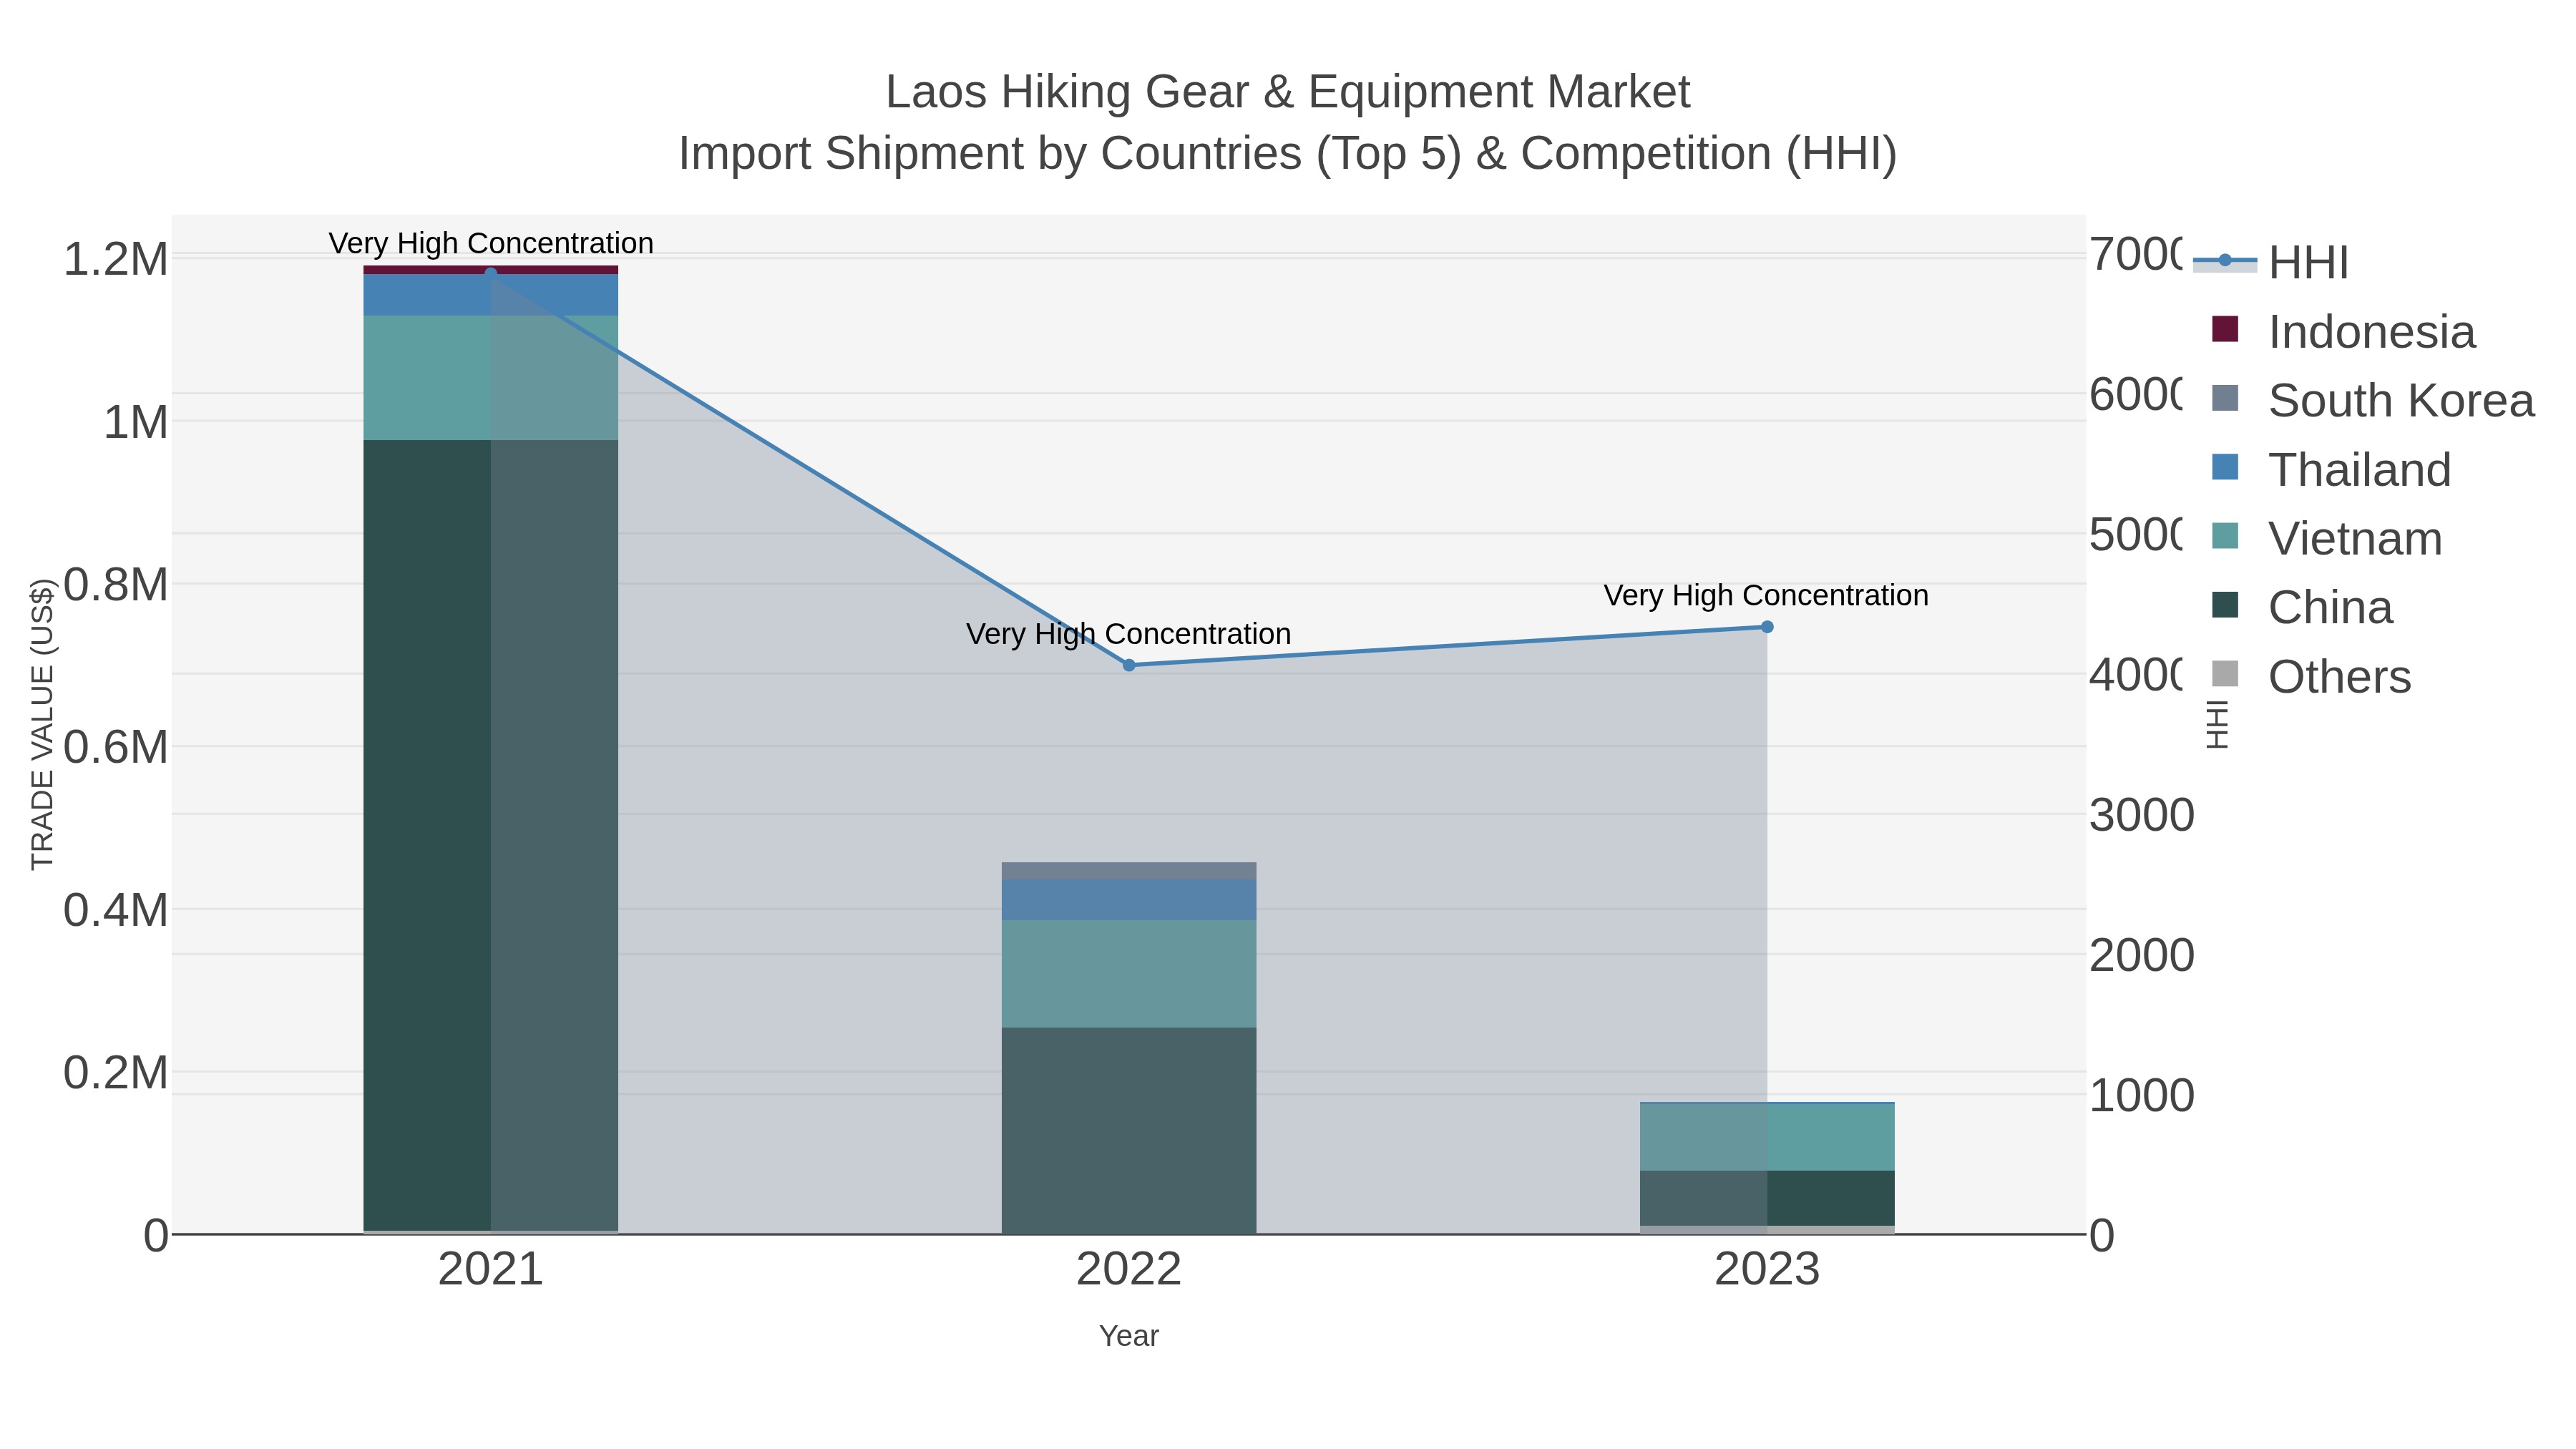Select the Thailand bar segment for 2021
Viewport: 2576px width, 1449px height.
coord(490,295)
